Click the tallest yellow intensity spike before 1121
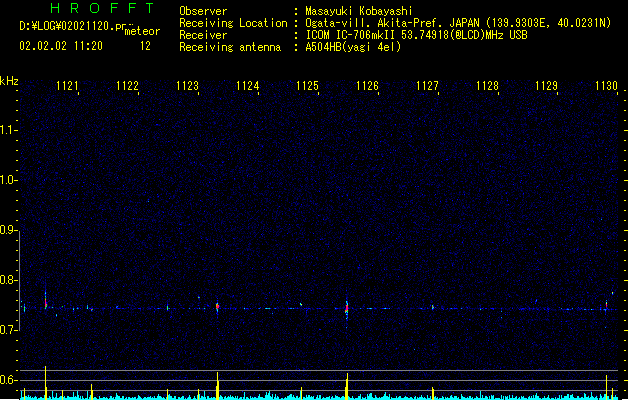 click(45, 382)
